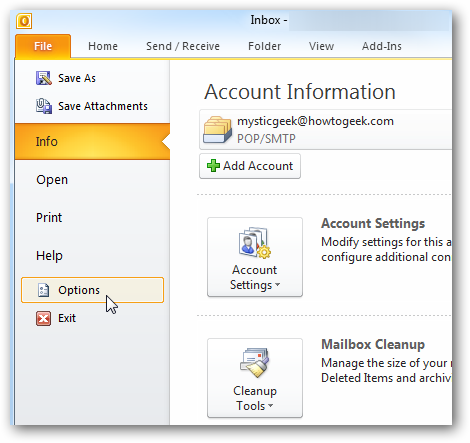Click the mail folders account icon
Image resolution: width=470 pixels, height=443 pixels.
(217, 129)
